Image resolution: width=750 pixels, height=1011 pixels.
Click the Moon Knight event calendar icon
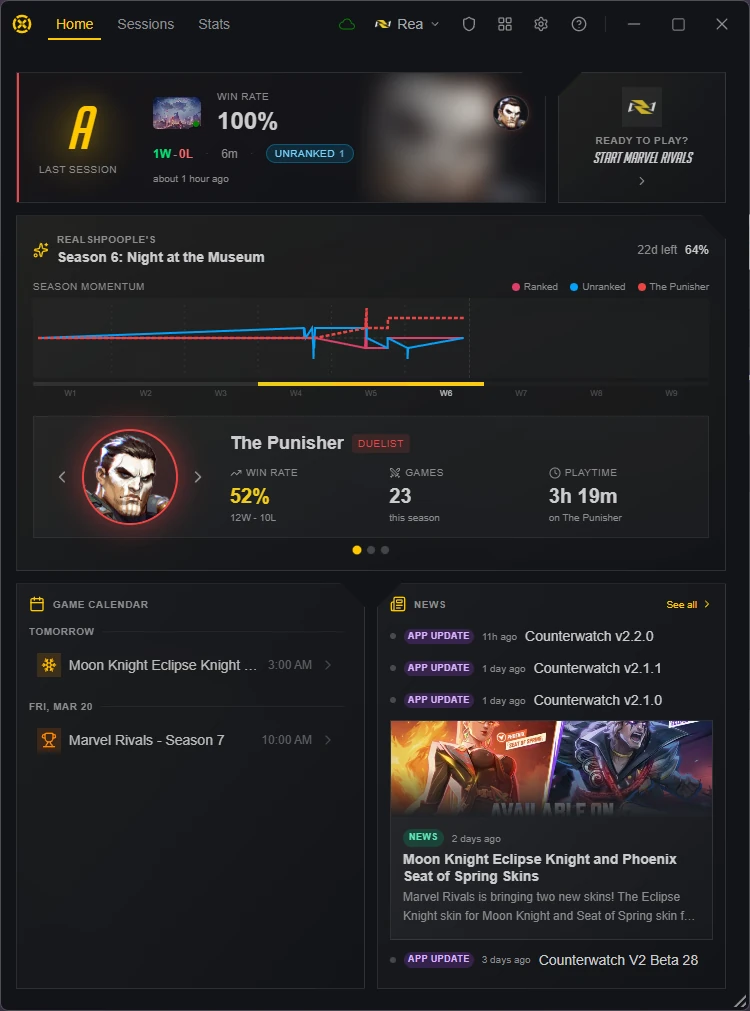click(49, 665)
